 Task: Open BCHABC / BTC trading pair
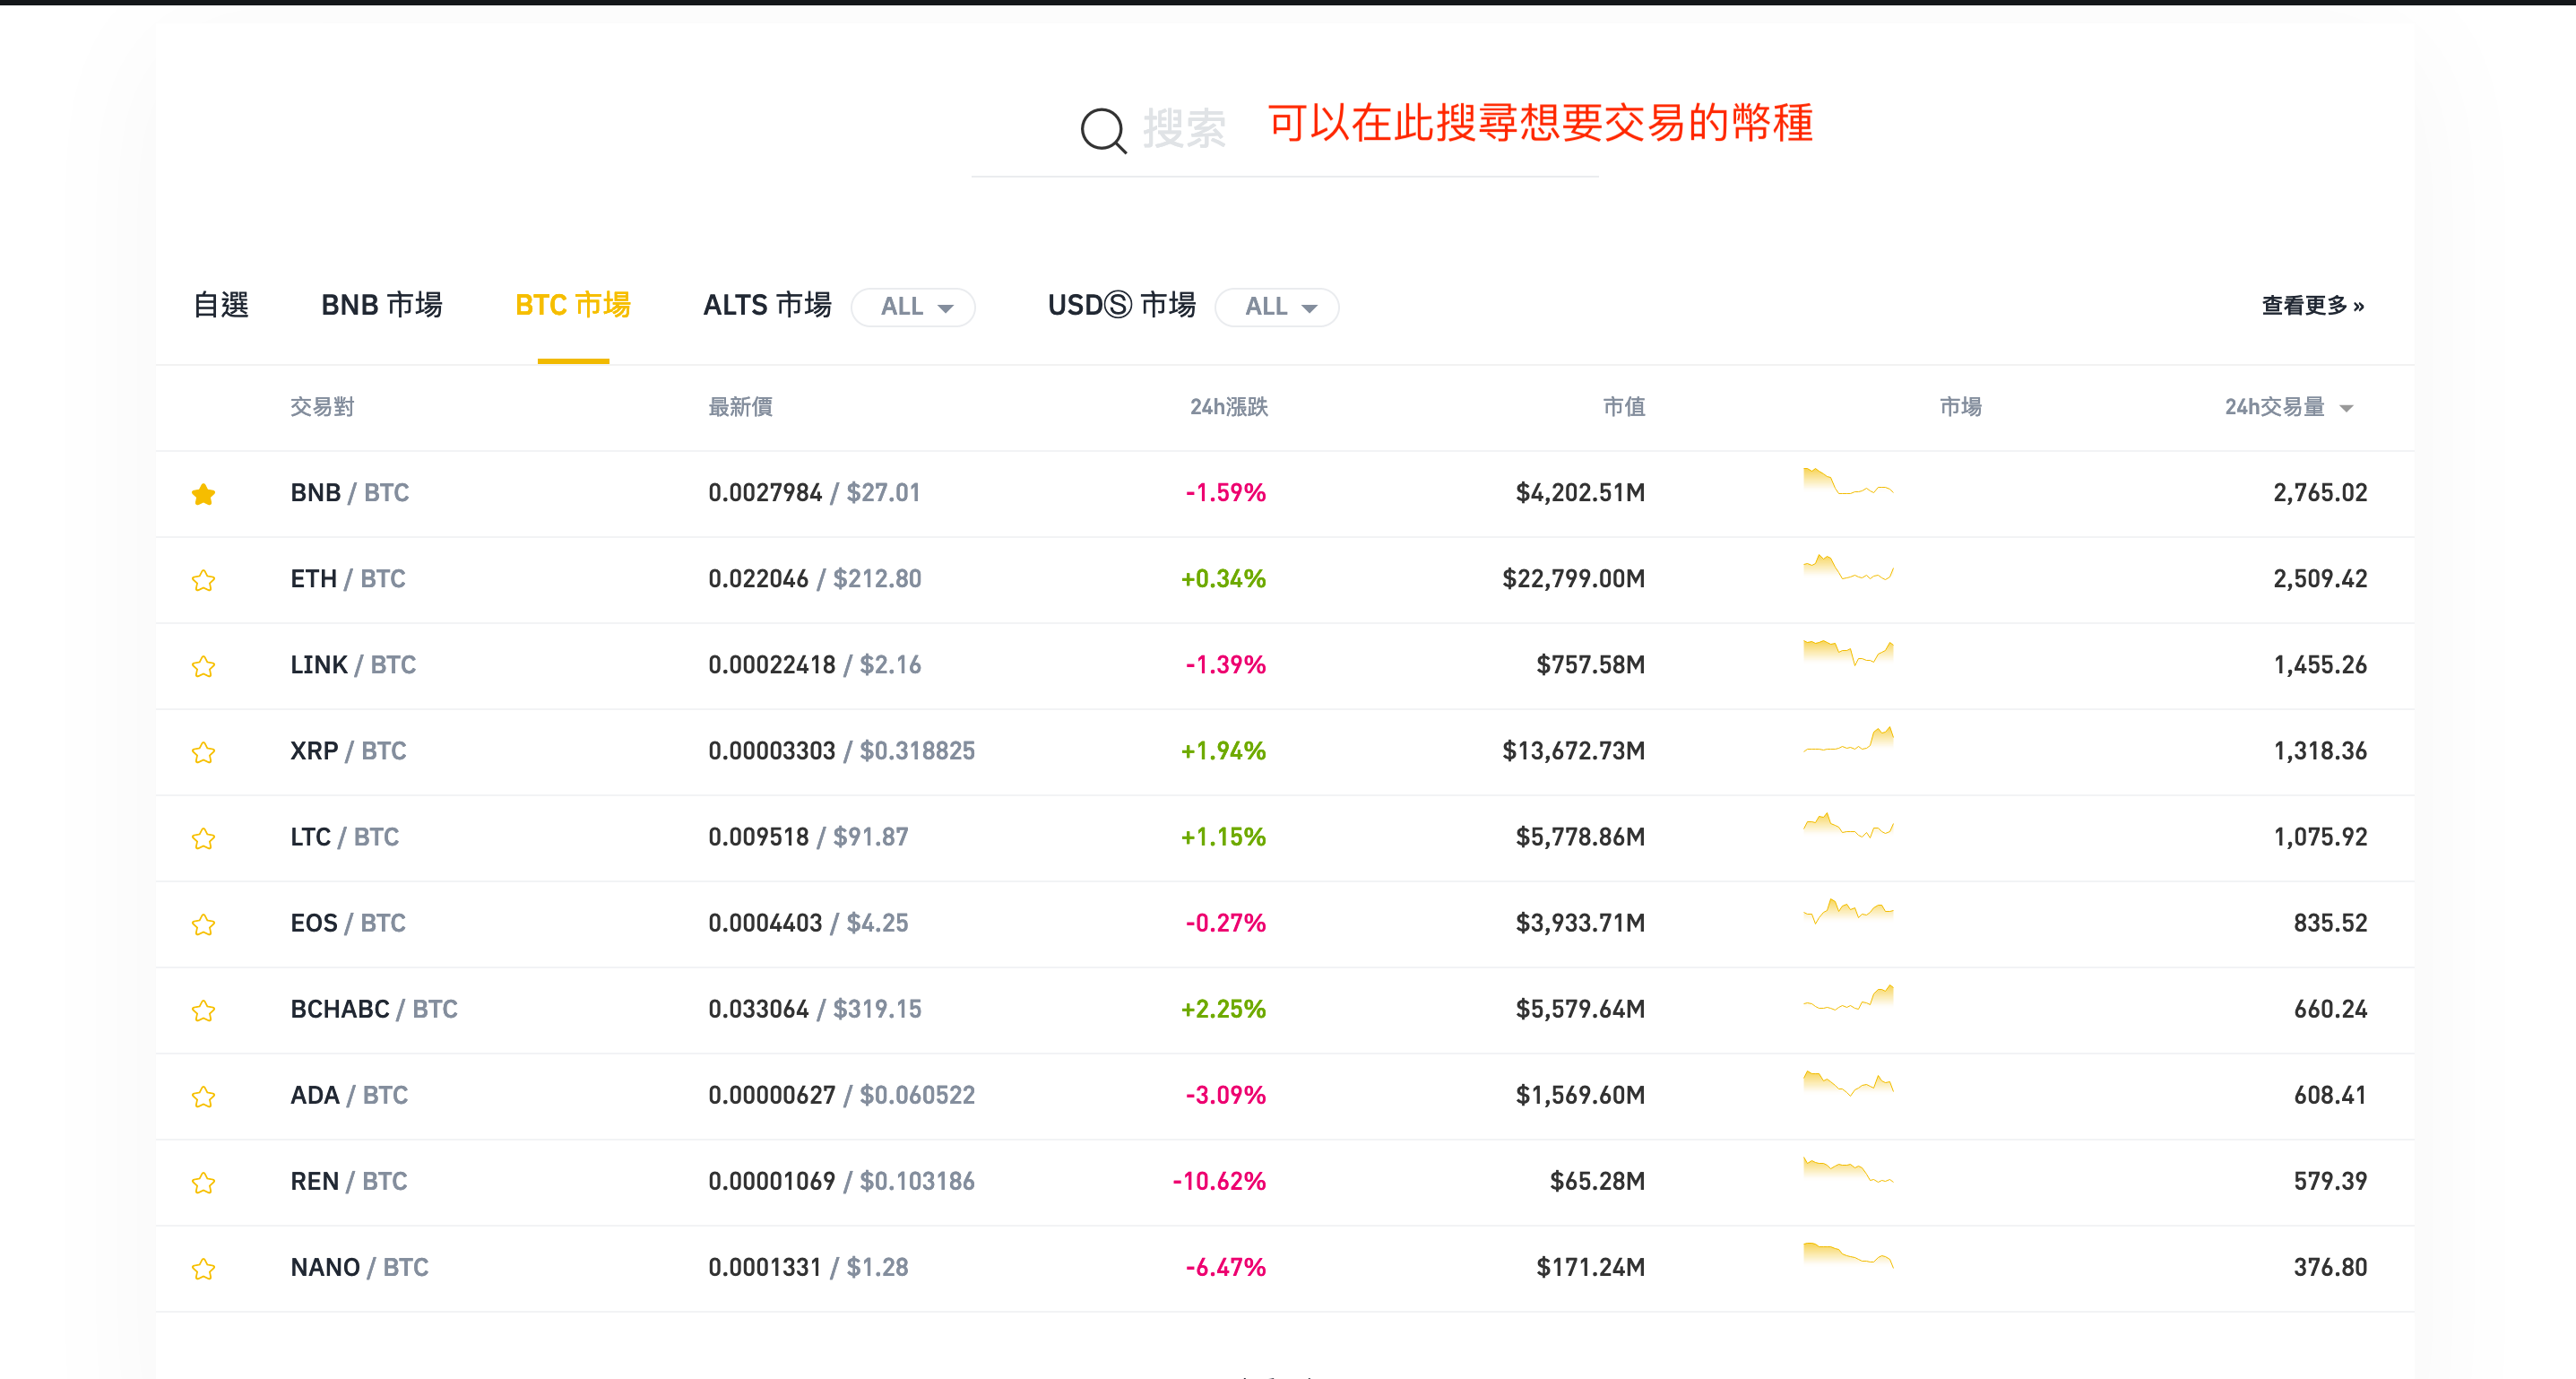[x=374, y=1009]
